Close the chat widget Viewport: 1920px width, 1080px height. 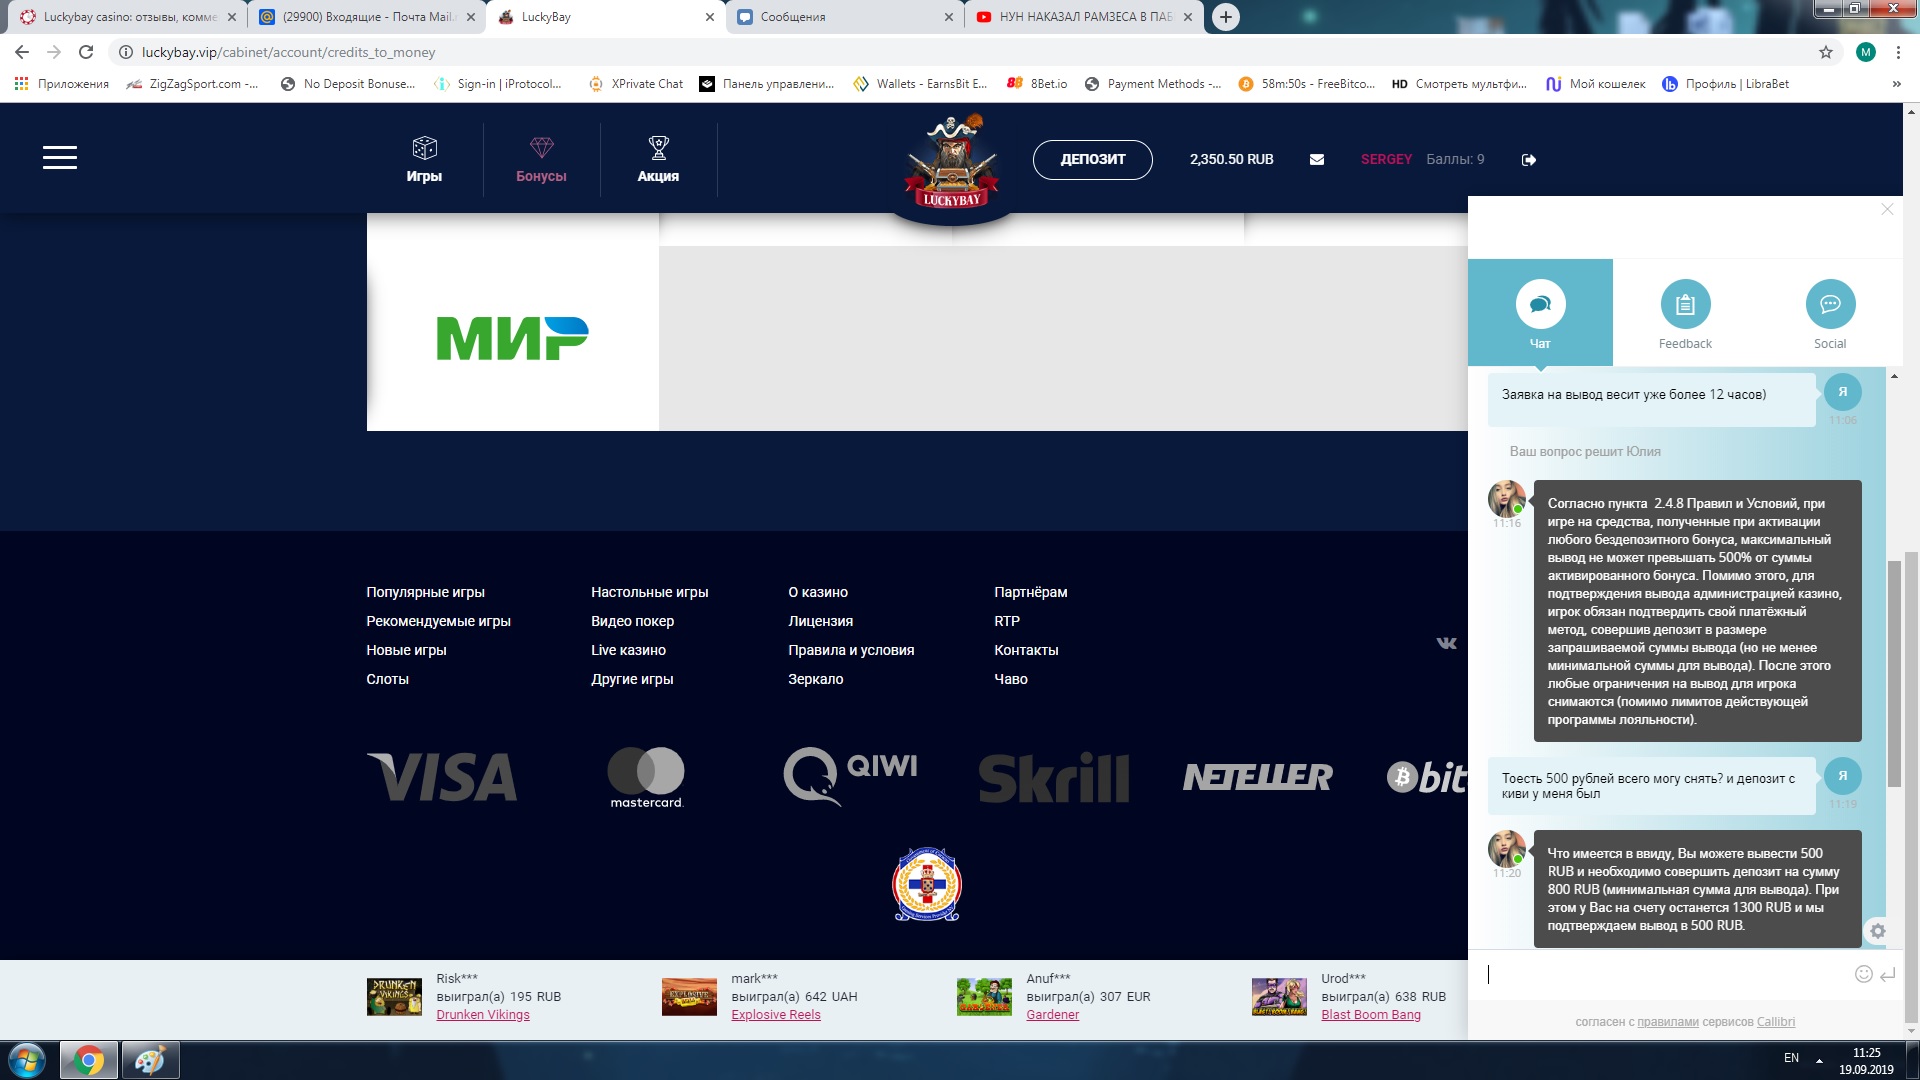[x=1887, y=209]
